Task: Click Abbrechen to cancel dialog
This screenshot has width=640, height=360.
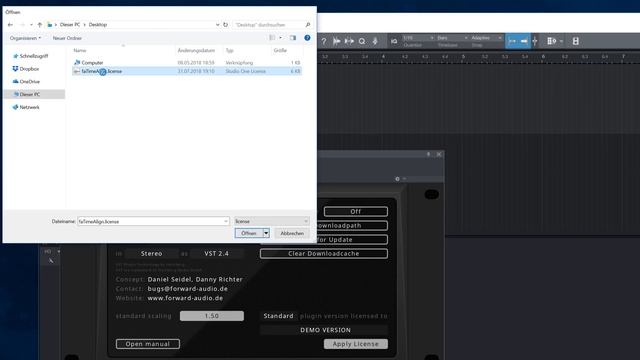Action: [x=292, y=233]
